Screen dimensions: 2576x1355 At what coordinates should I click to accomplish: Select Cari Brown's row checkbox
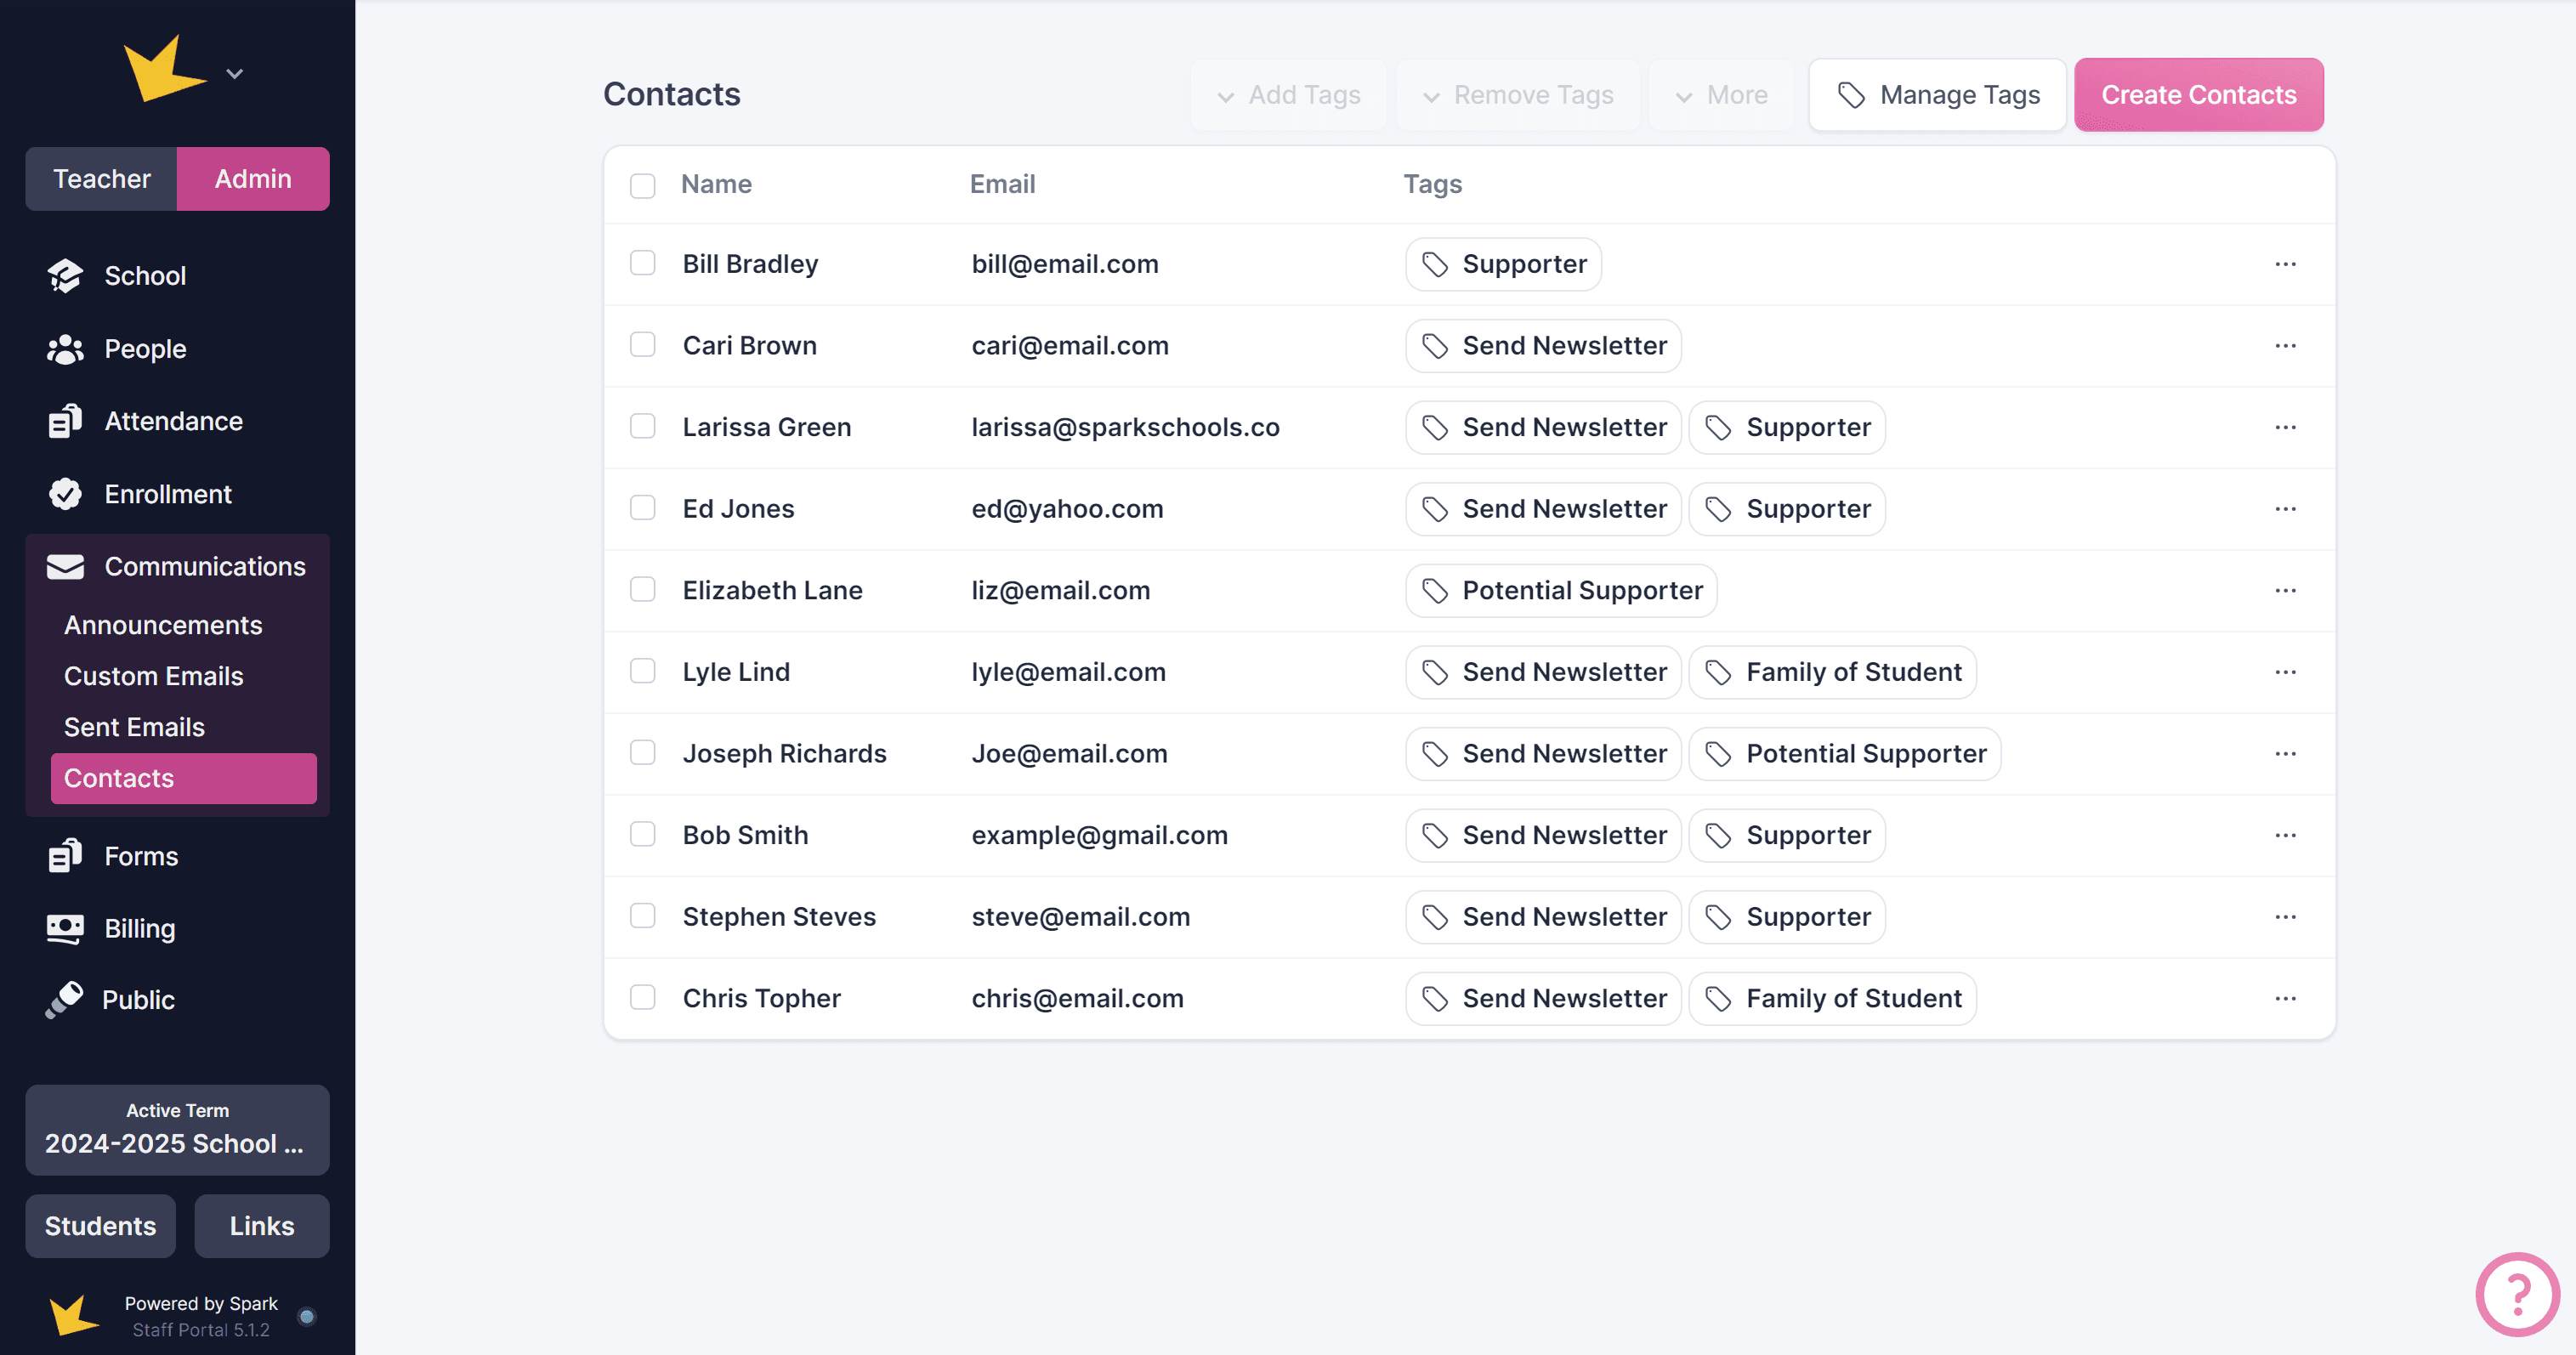click(x=643, y=345)
